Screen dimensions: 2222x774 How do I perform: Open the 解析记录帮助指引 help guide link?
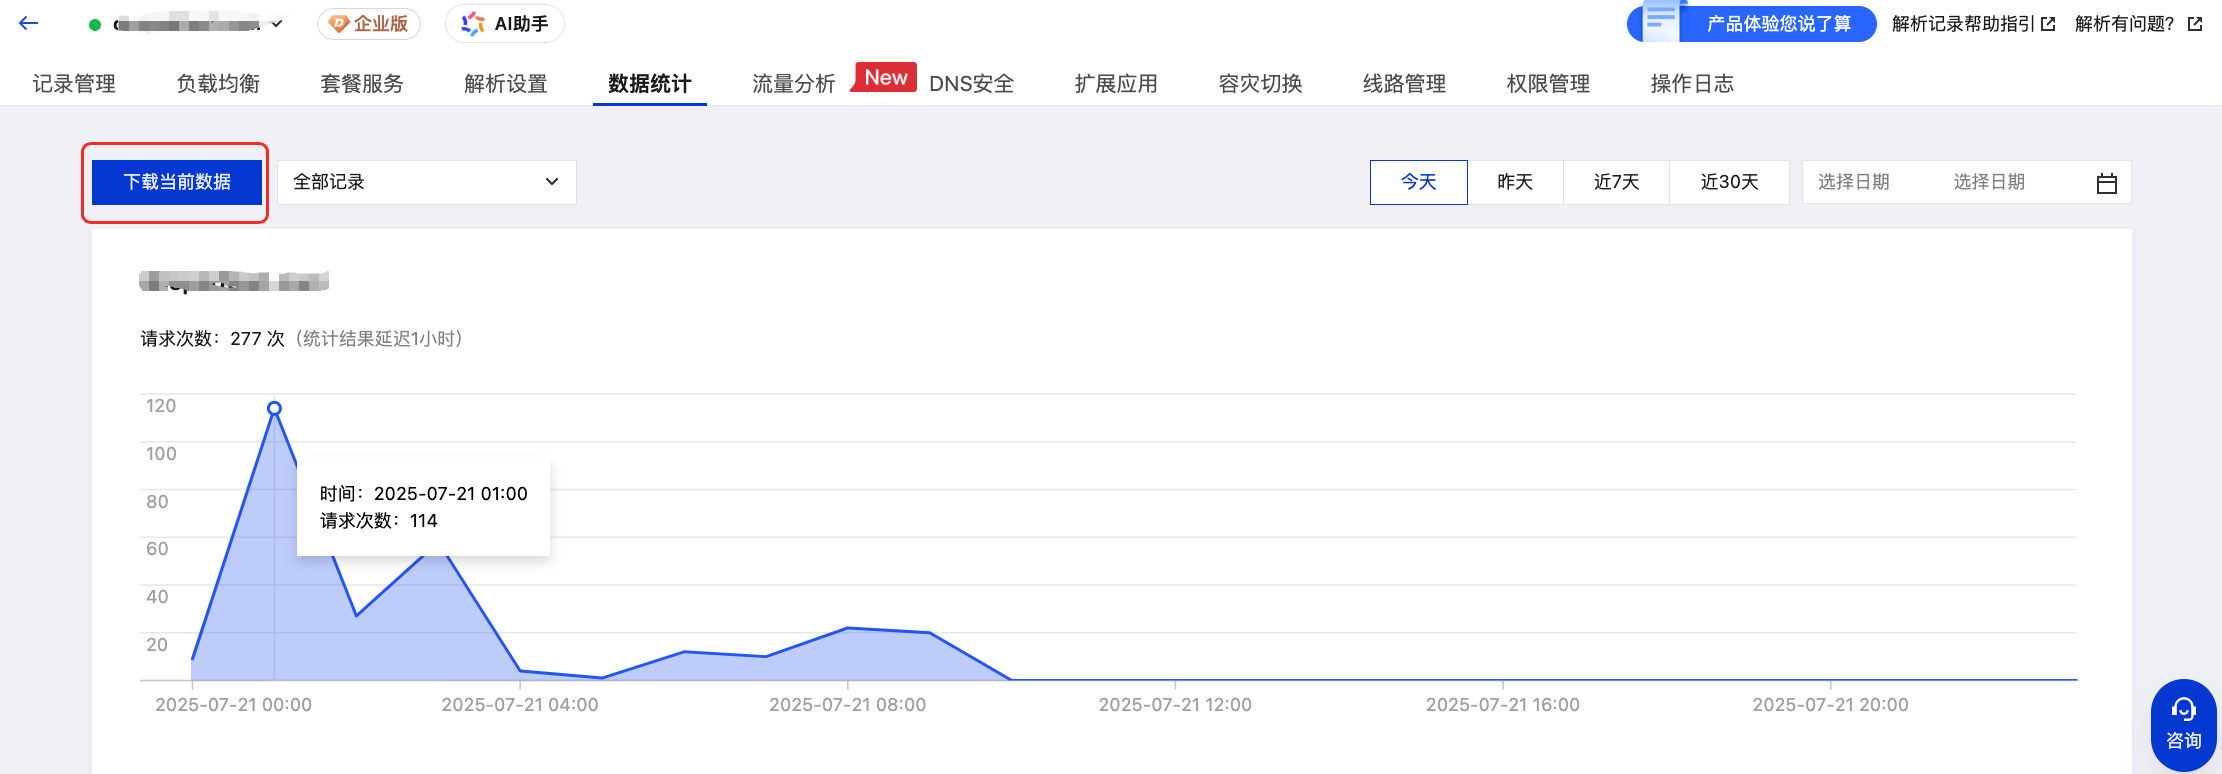click(x=1972, y=24)
